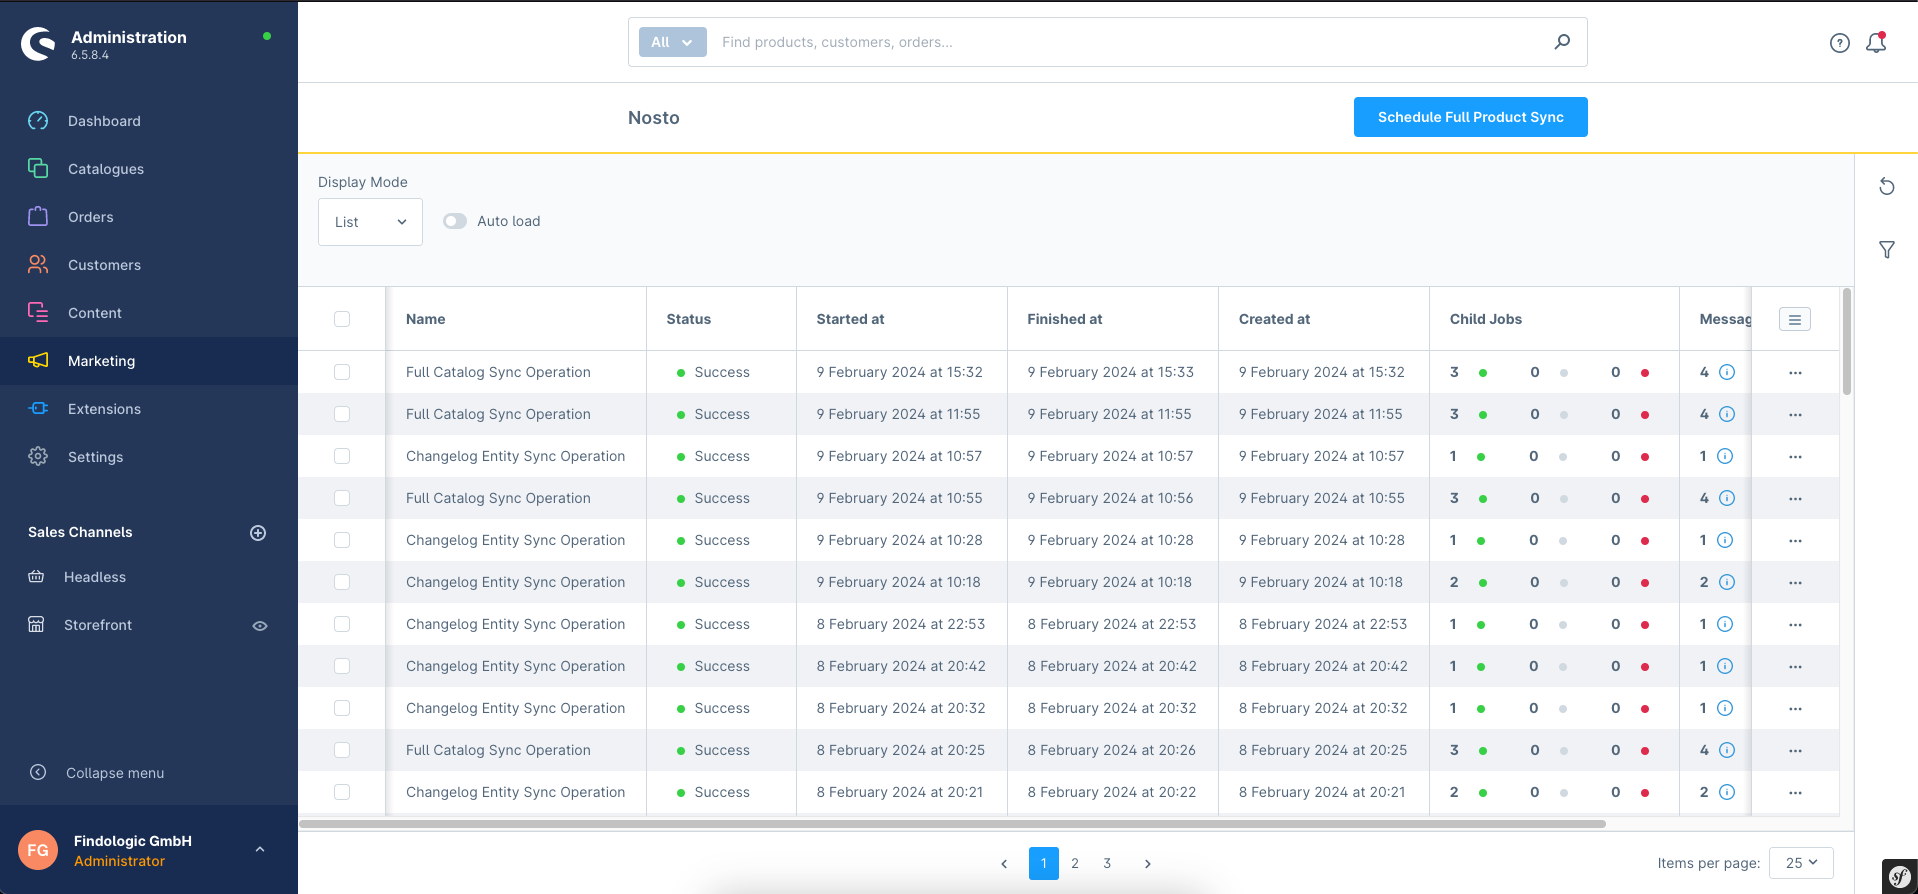Click the search magnifier icon

pos(1562,42)
